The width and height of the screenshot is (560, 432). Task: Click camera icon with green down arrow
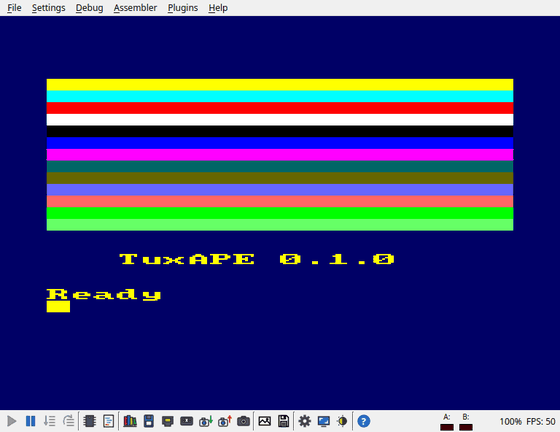(x=206, y=421)
